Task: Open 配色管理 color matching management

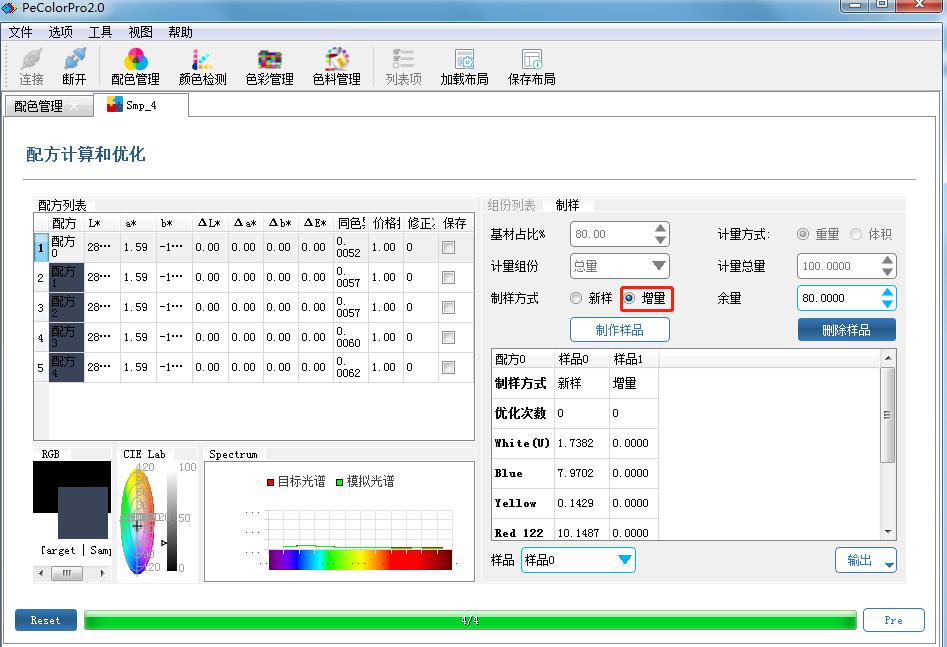Action: [135, 66]
